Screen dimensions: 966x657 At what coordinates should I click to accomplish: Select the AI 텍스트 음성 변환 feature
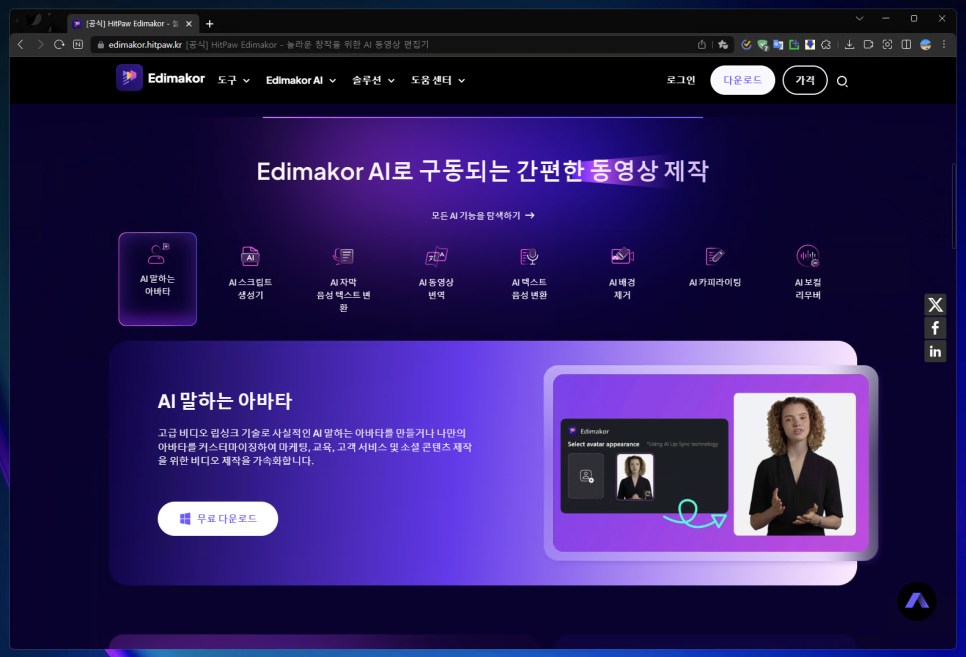click(x=529, y=272)
